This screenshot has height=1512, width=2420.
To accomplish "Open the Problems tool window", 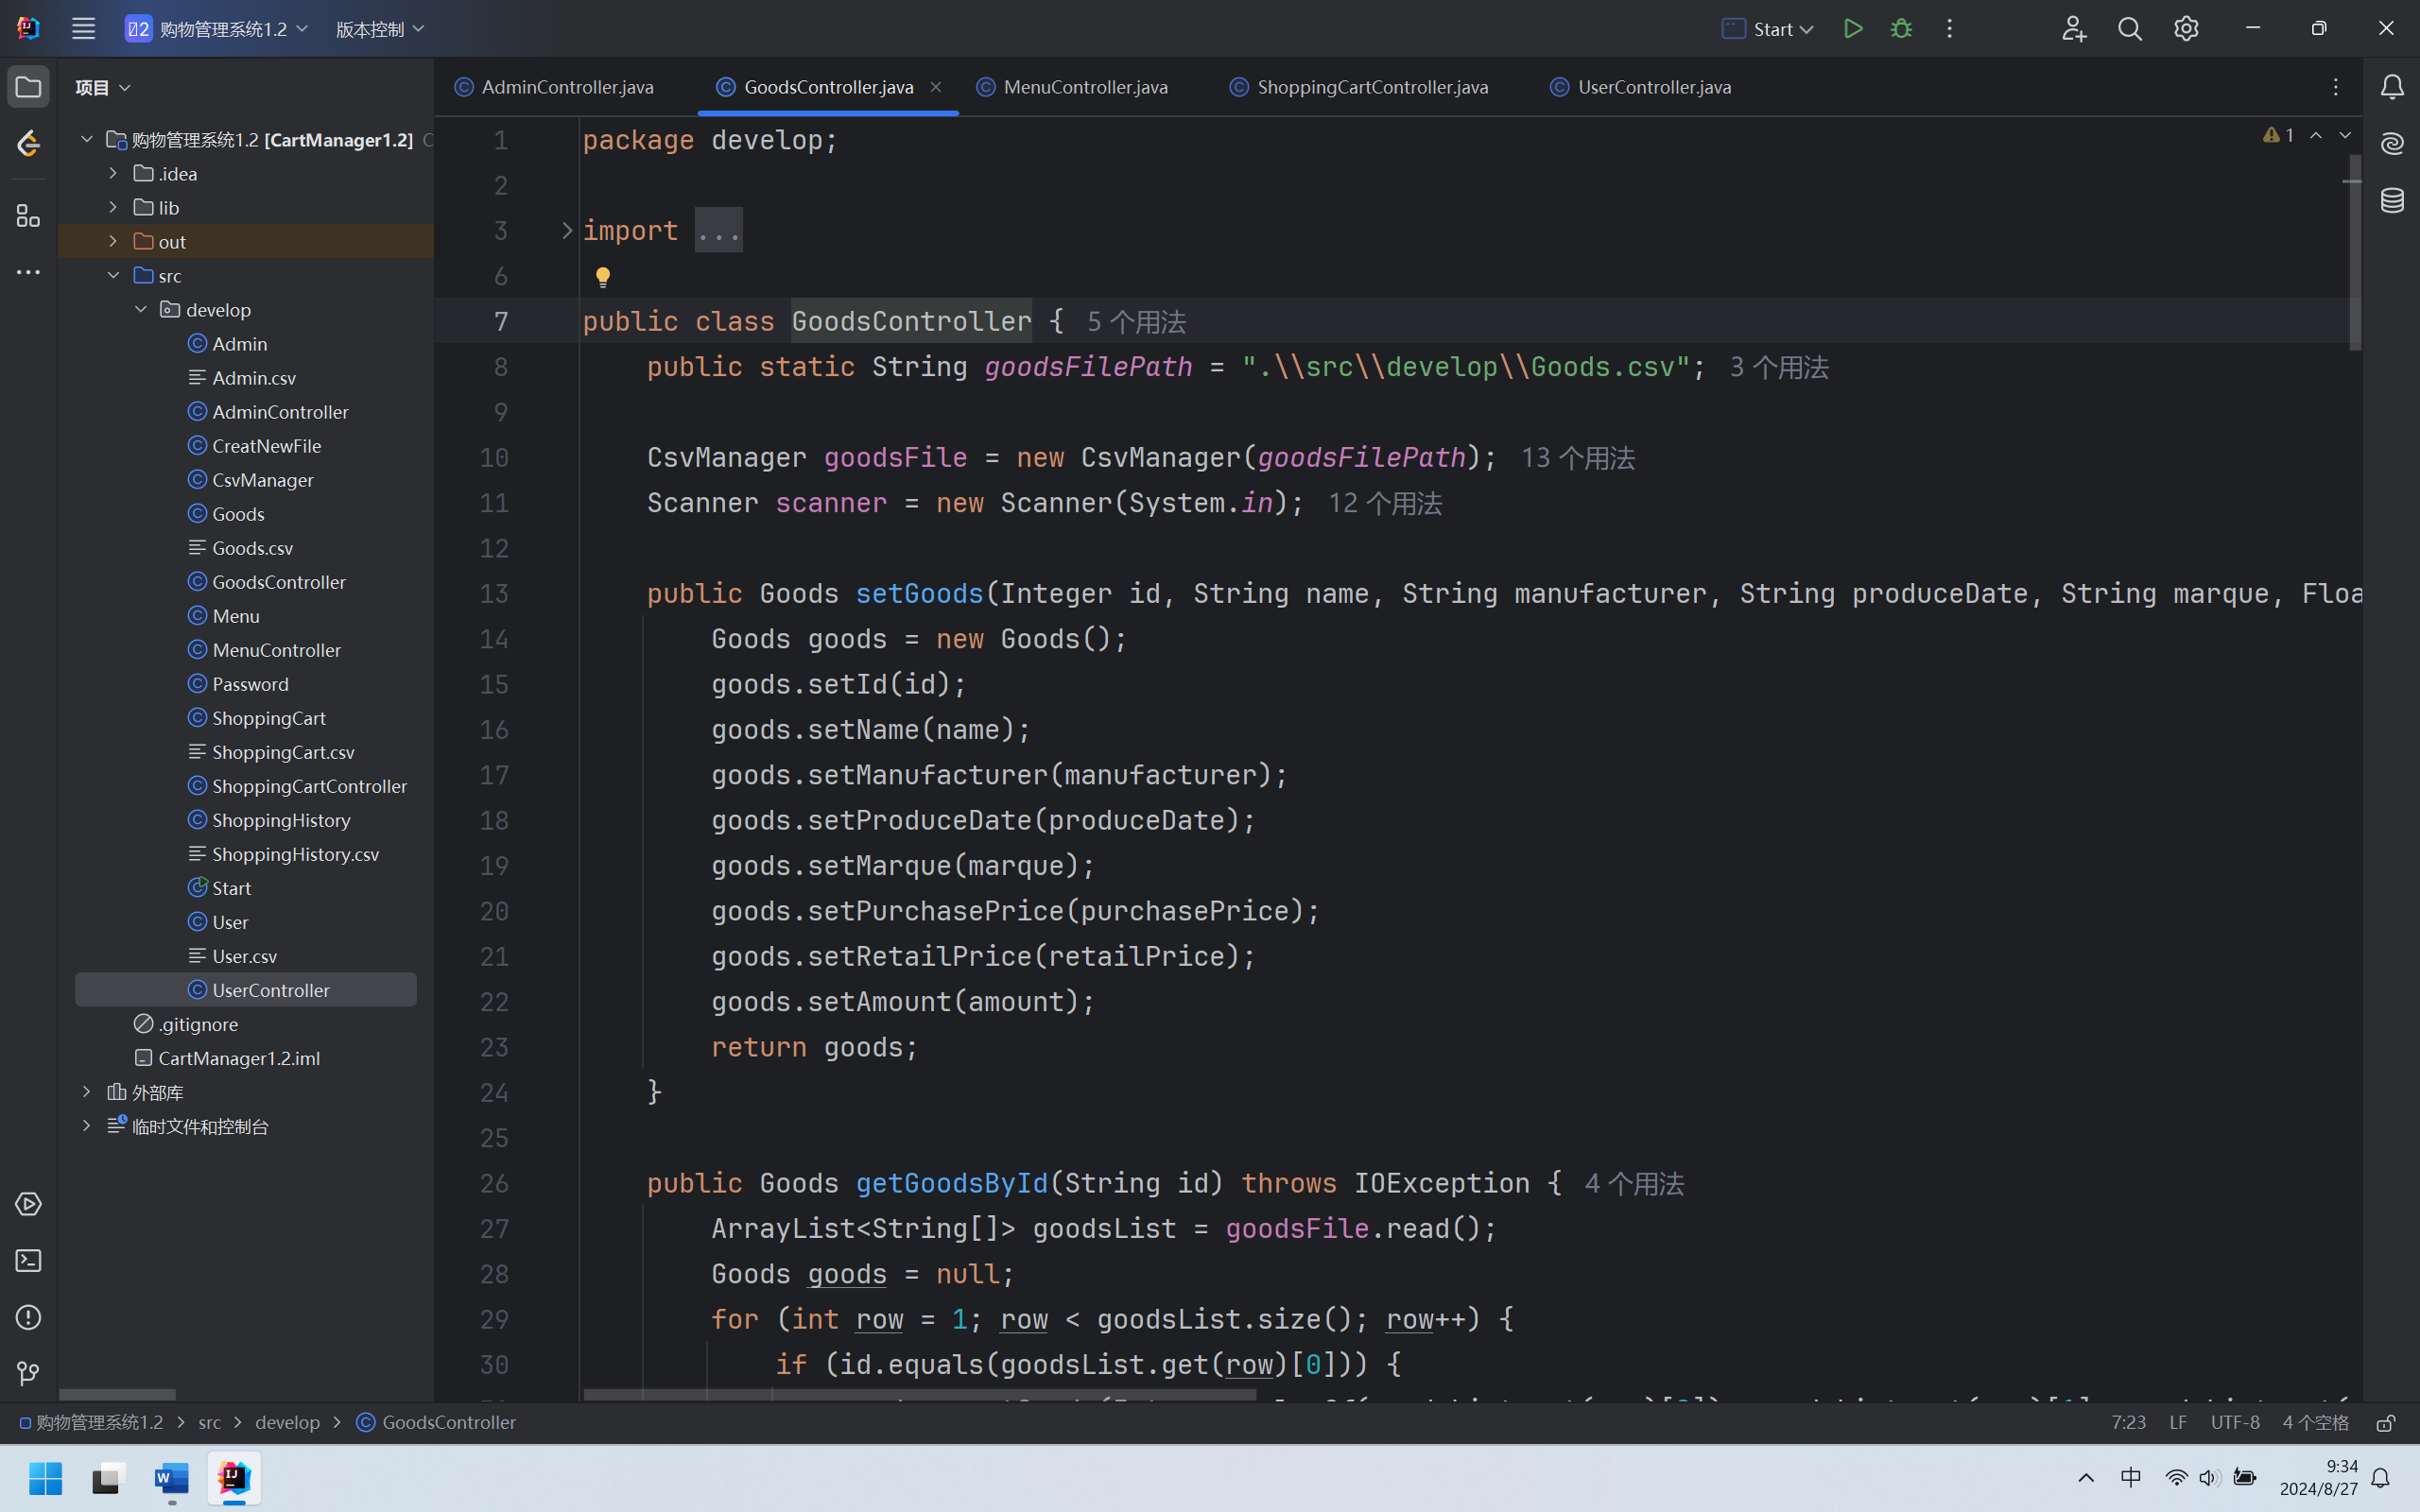I will point(28,1317).
